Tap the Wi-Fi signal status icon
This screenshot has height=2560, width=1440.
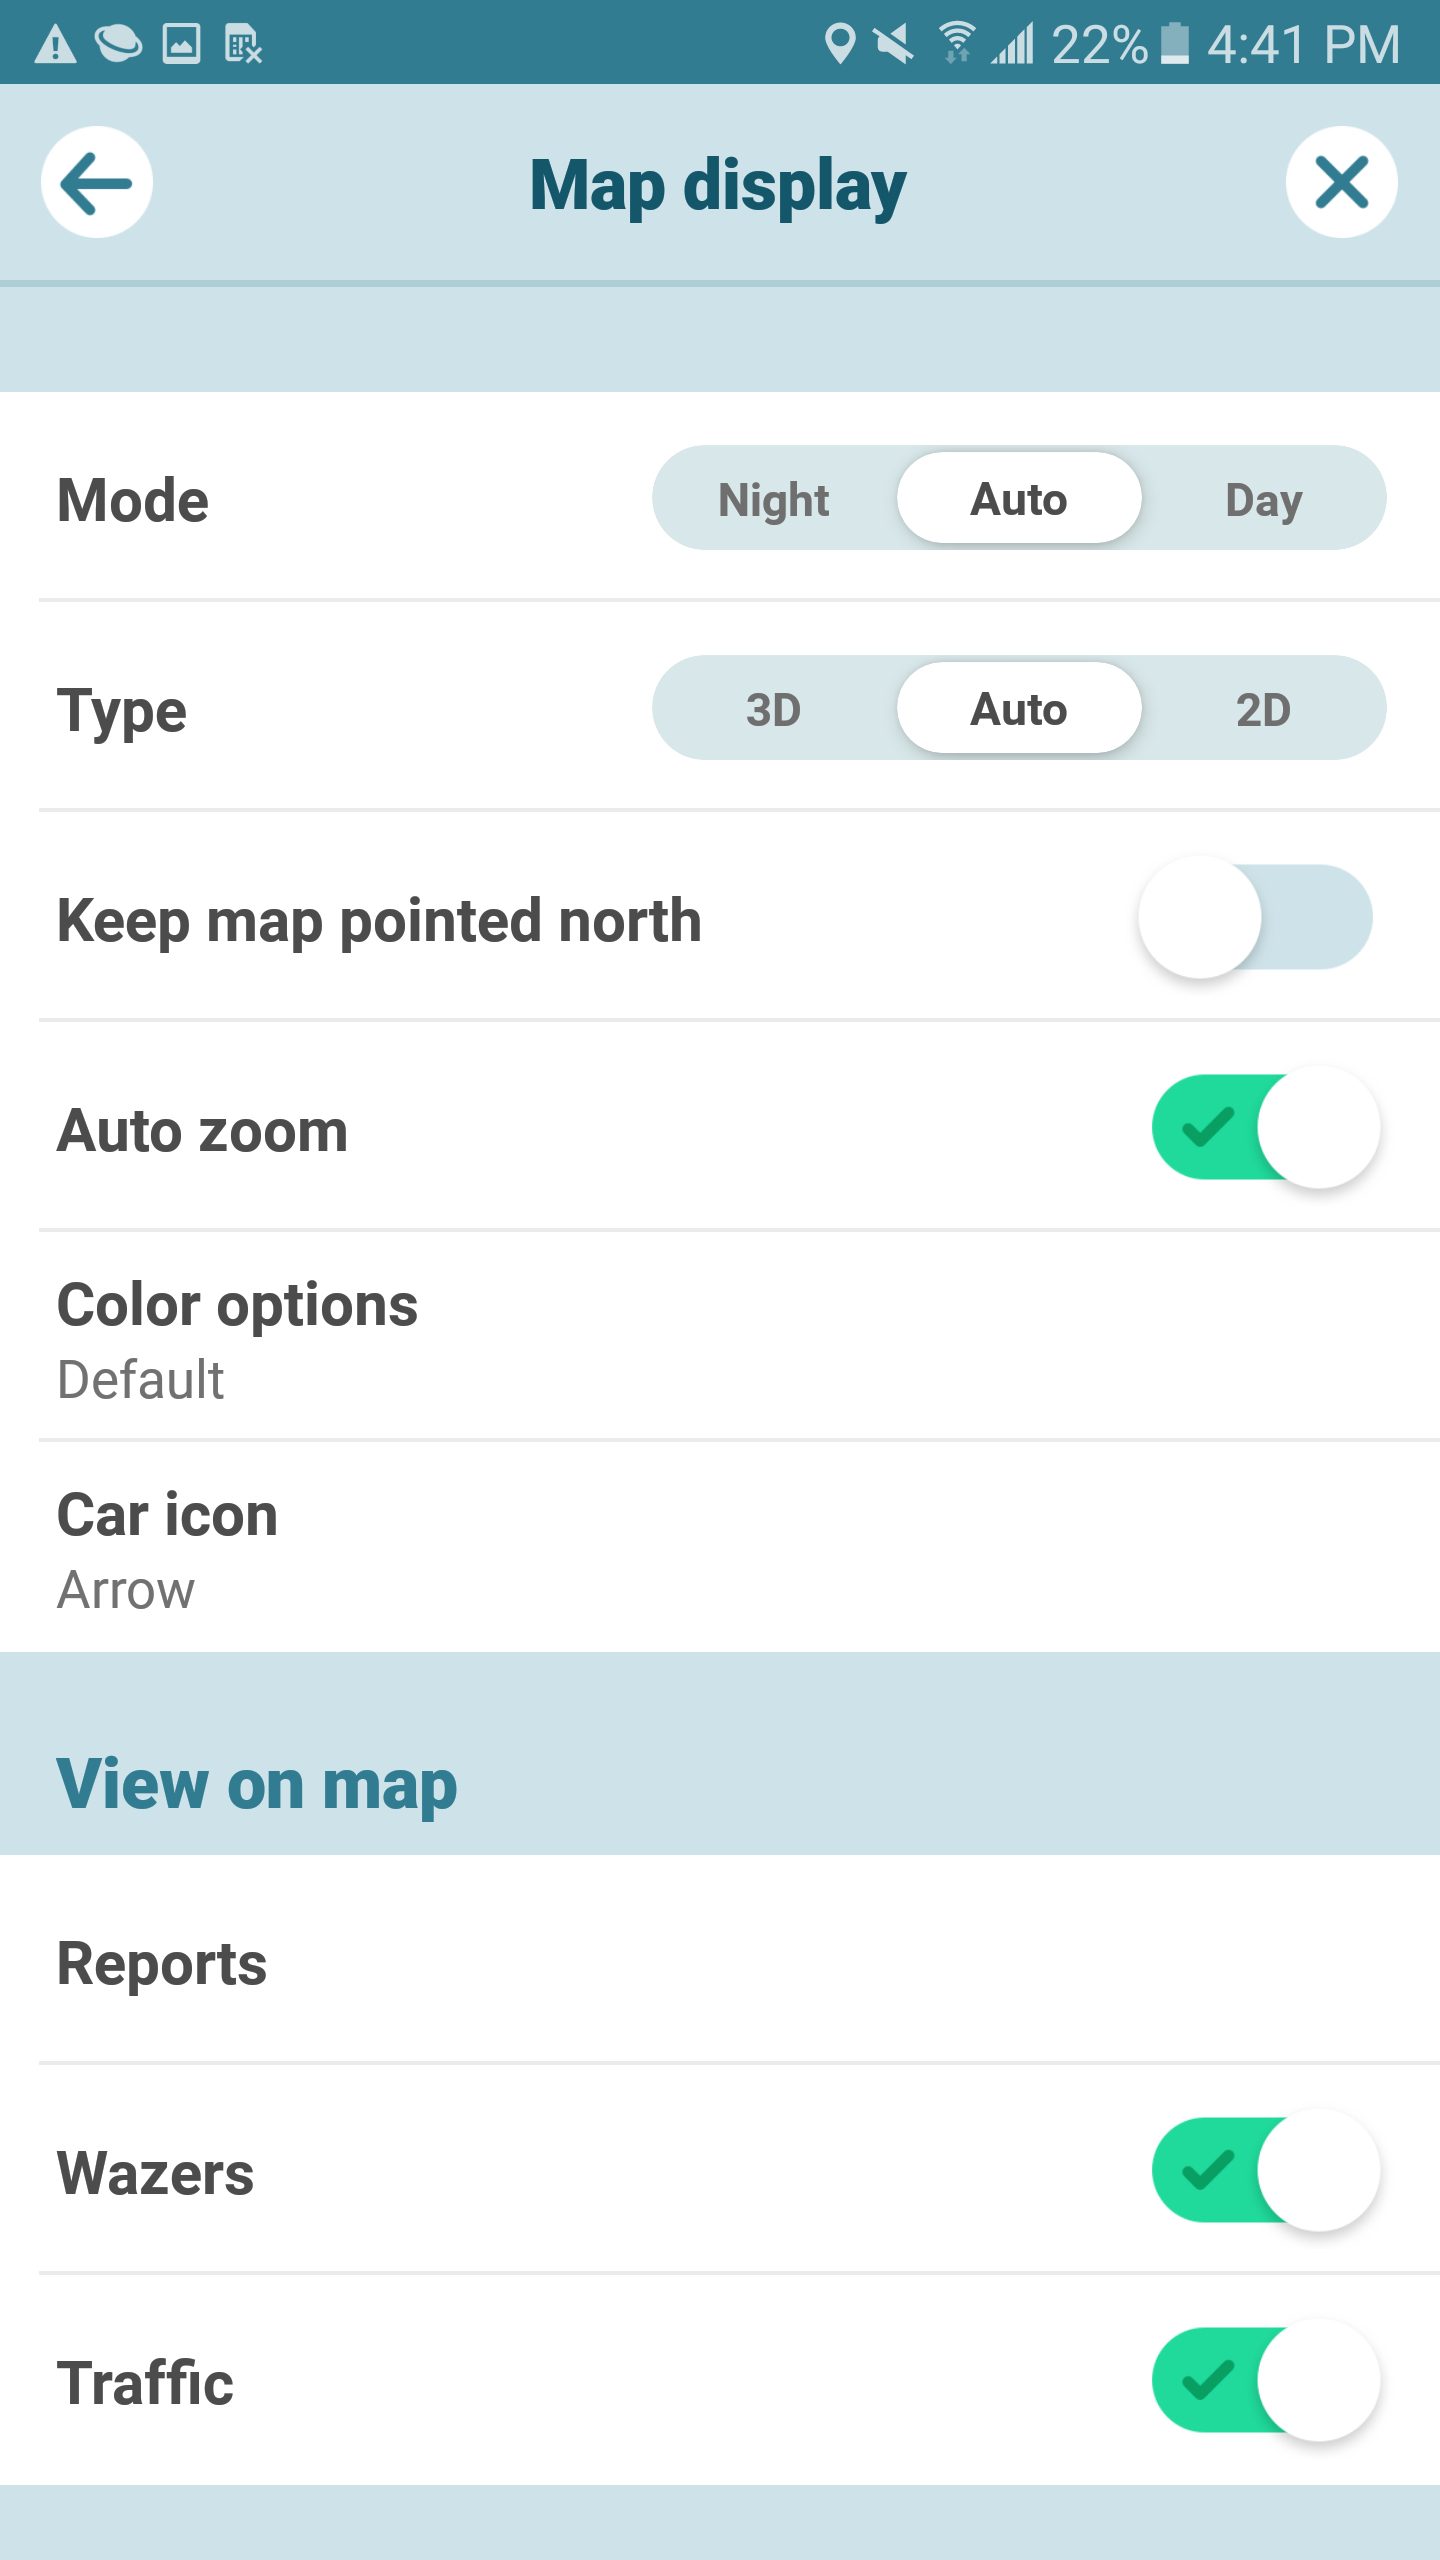pos(956,44)
